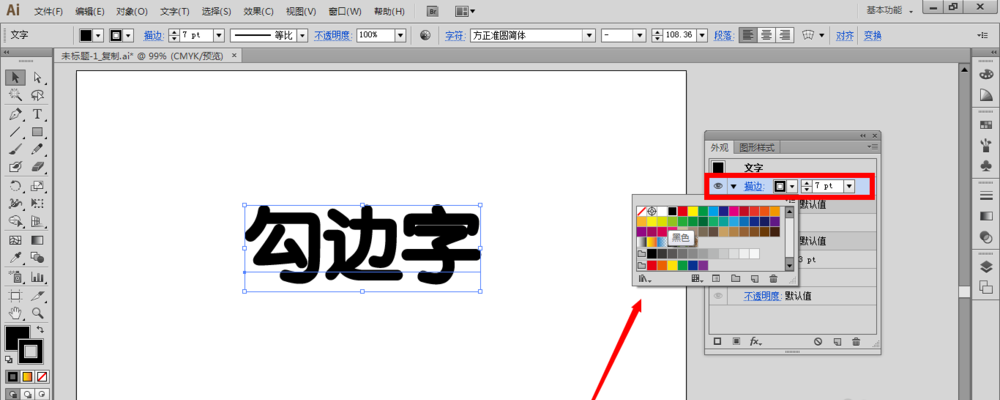This screenshot has width=1000, height=400.
Task: Add new effect with fx button
Action: 755,342
